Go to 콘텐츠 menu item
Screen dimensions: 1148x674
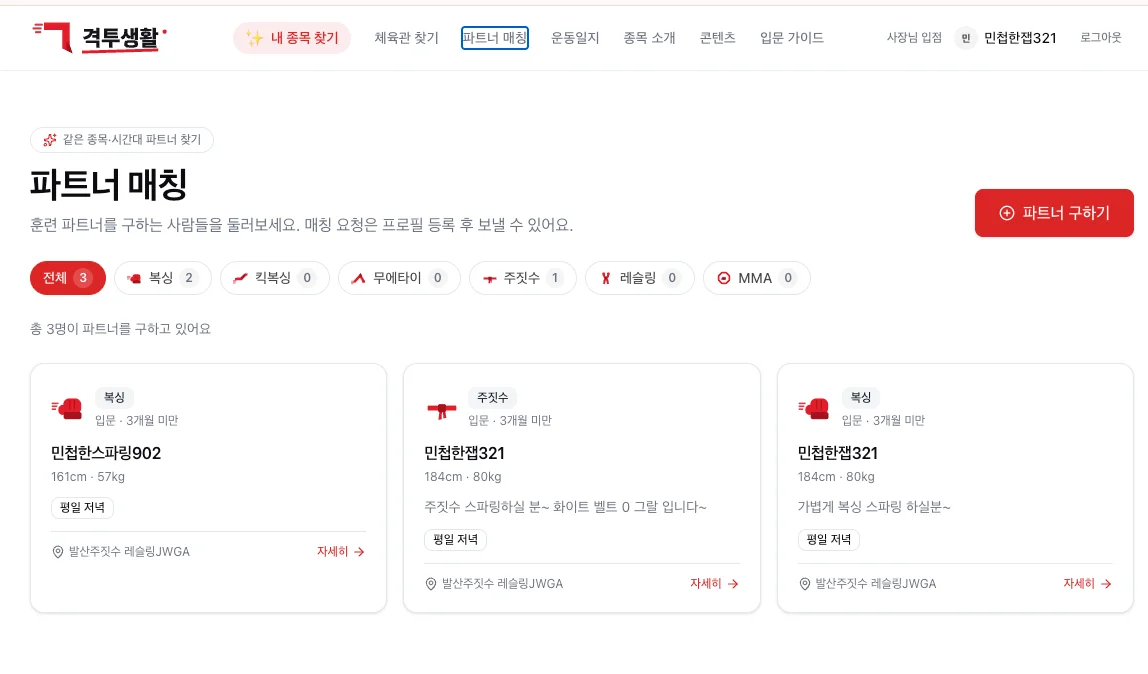(x=718, y=38)
